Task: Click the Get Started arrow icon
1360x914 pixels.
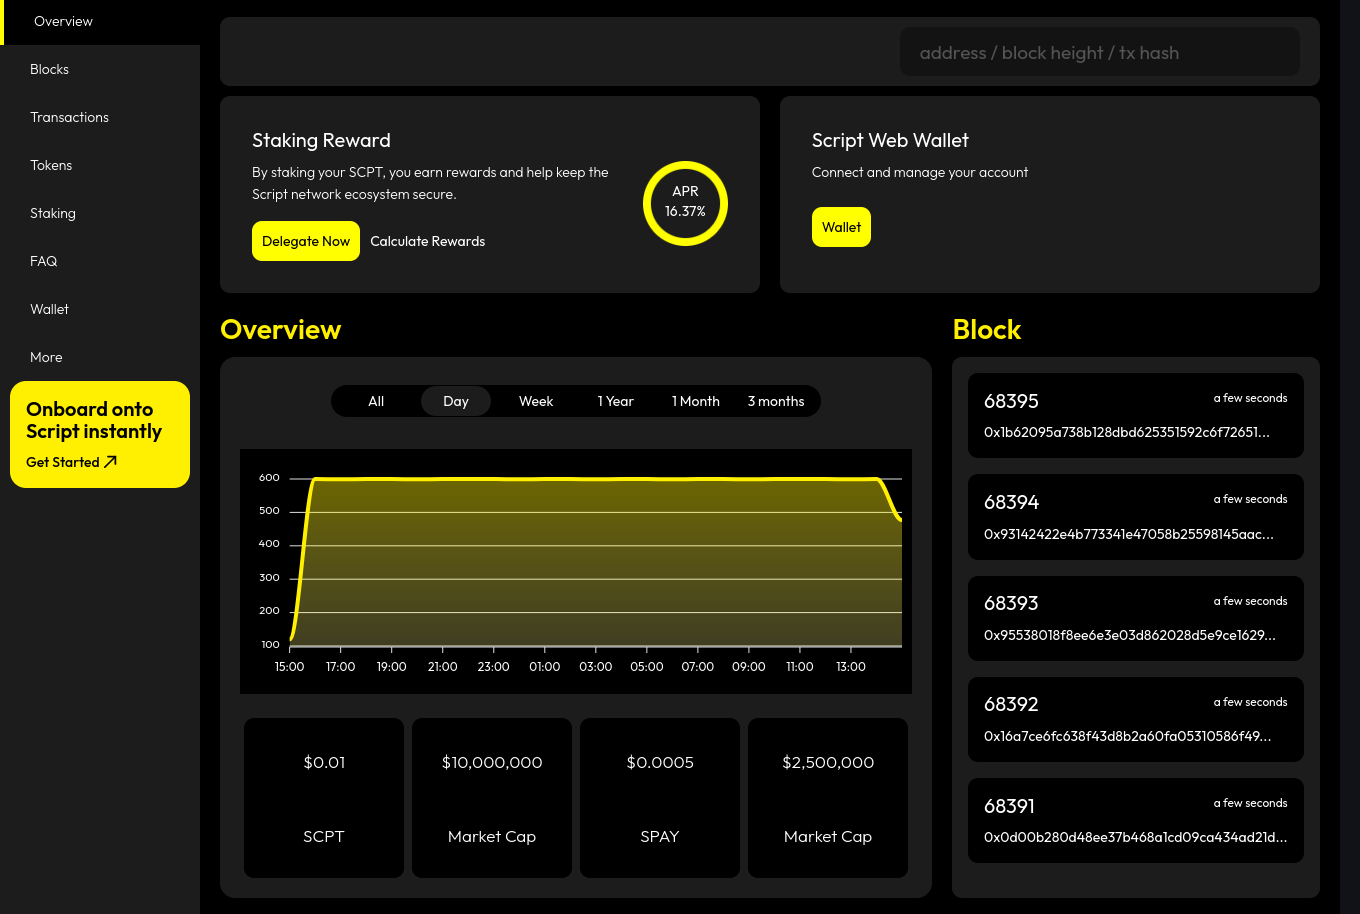Action: 110,462
